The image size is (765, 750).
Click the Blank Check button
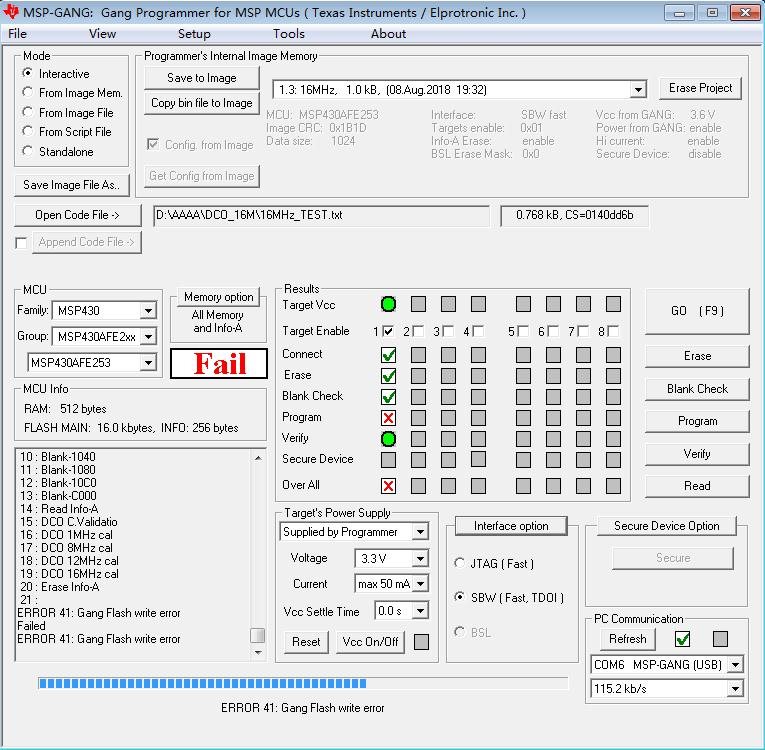697,389
